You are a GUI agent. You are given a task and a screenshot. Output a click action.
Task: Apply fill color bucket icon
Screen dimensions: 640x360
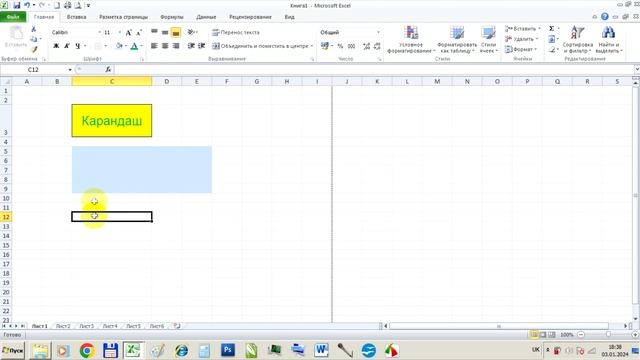pos(119,46)
